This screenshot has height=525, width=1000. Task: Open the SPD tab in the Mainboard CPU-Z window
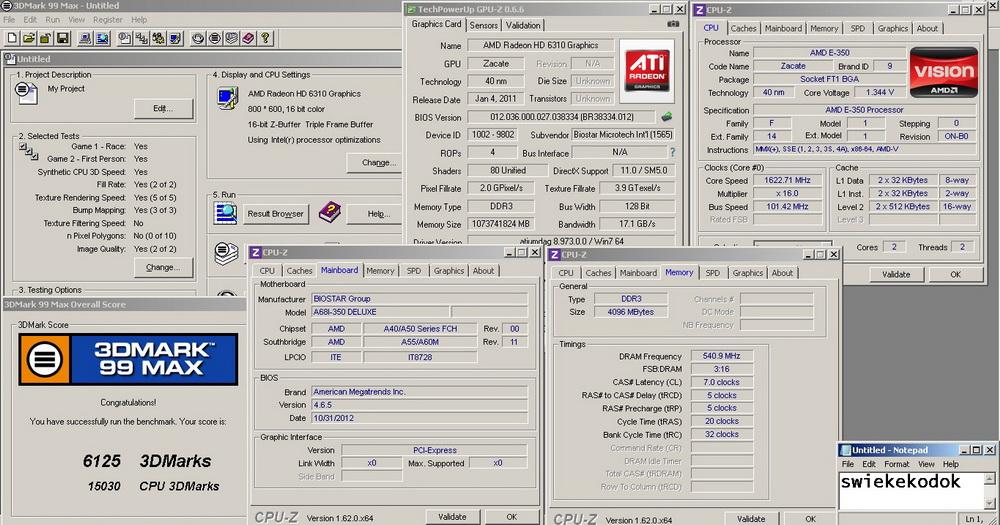[x=414, y=270]
